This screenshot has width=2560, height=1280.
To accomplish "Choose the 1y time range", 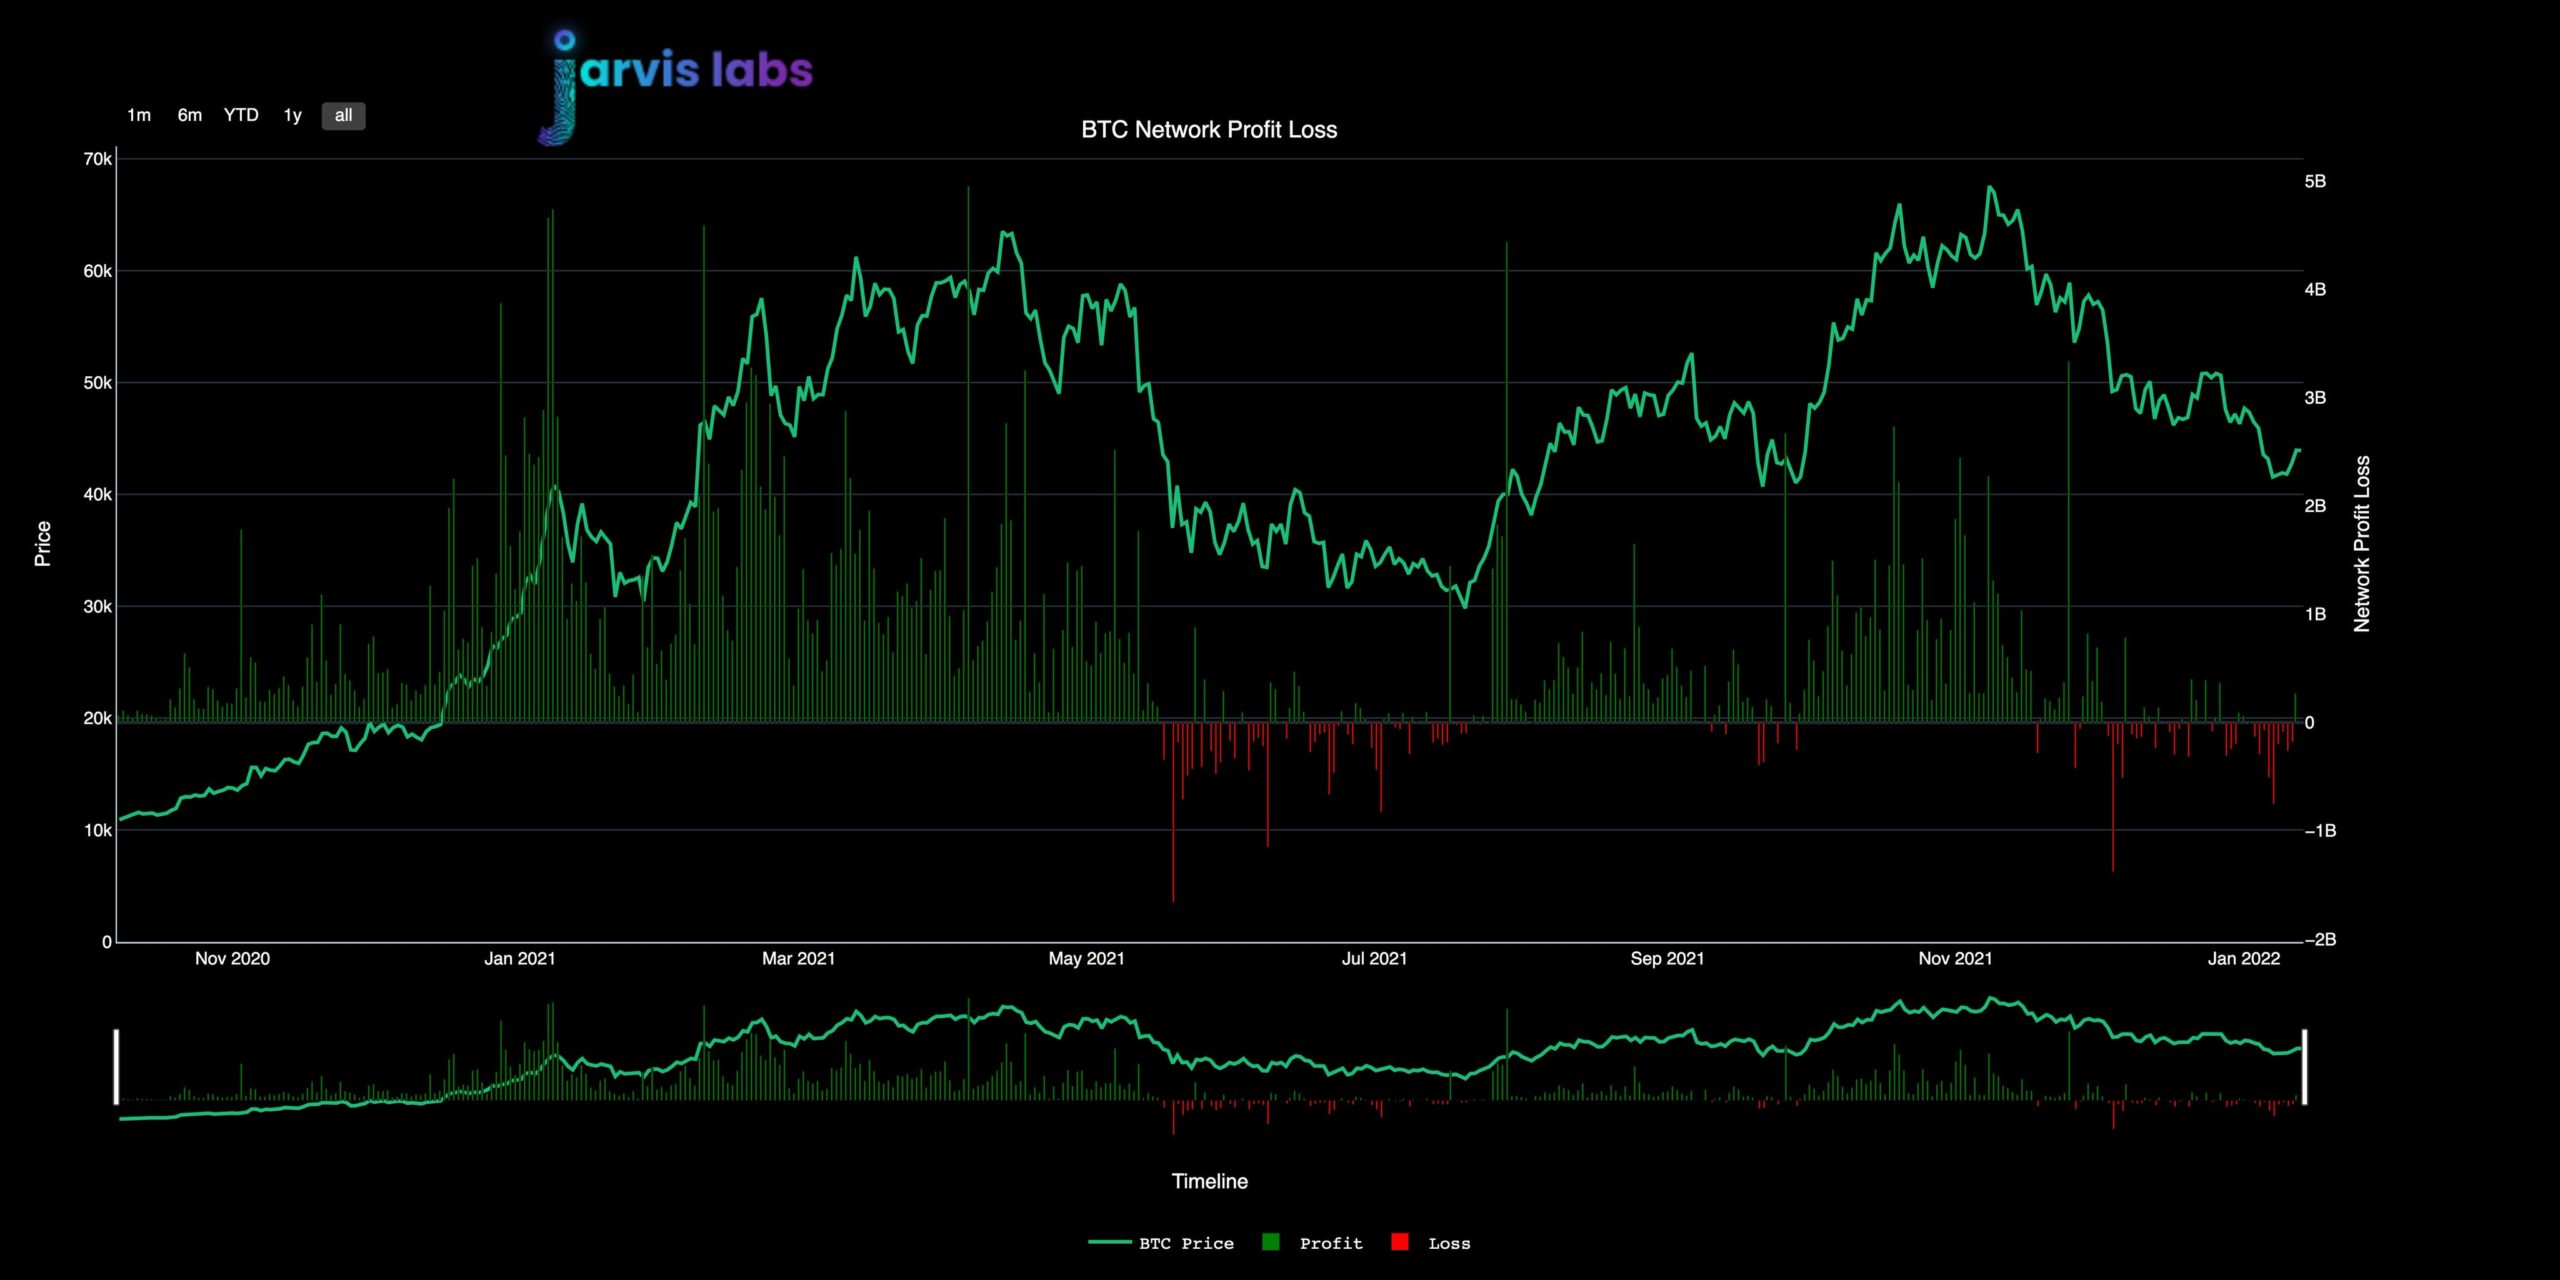I will (x=292, y=116).
